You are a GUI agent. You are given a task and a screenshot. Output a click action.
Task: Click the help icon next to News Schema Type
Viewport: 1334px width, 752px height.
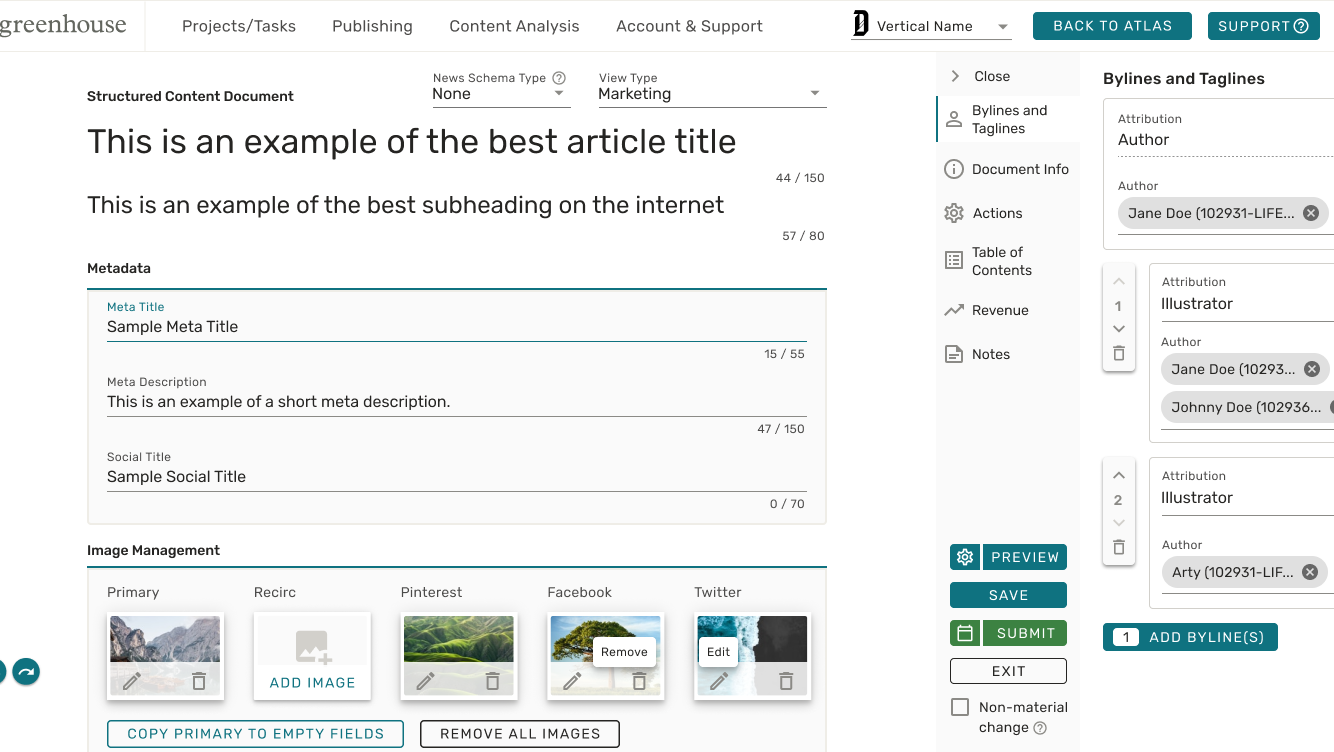pos(559,78)
